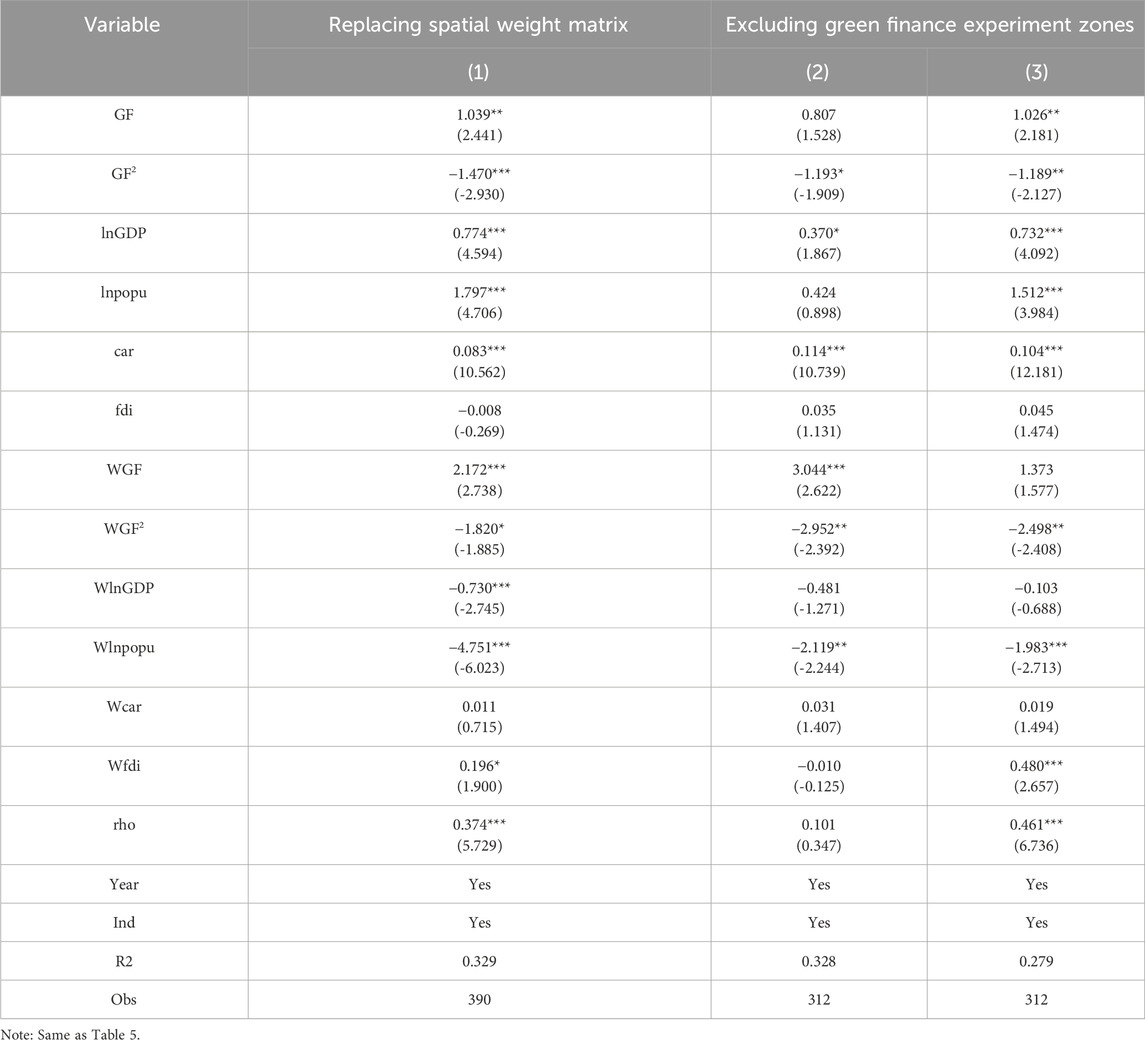Select the column (3) subheader

pyautogui.click(x=1036, y=73)
